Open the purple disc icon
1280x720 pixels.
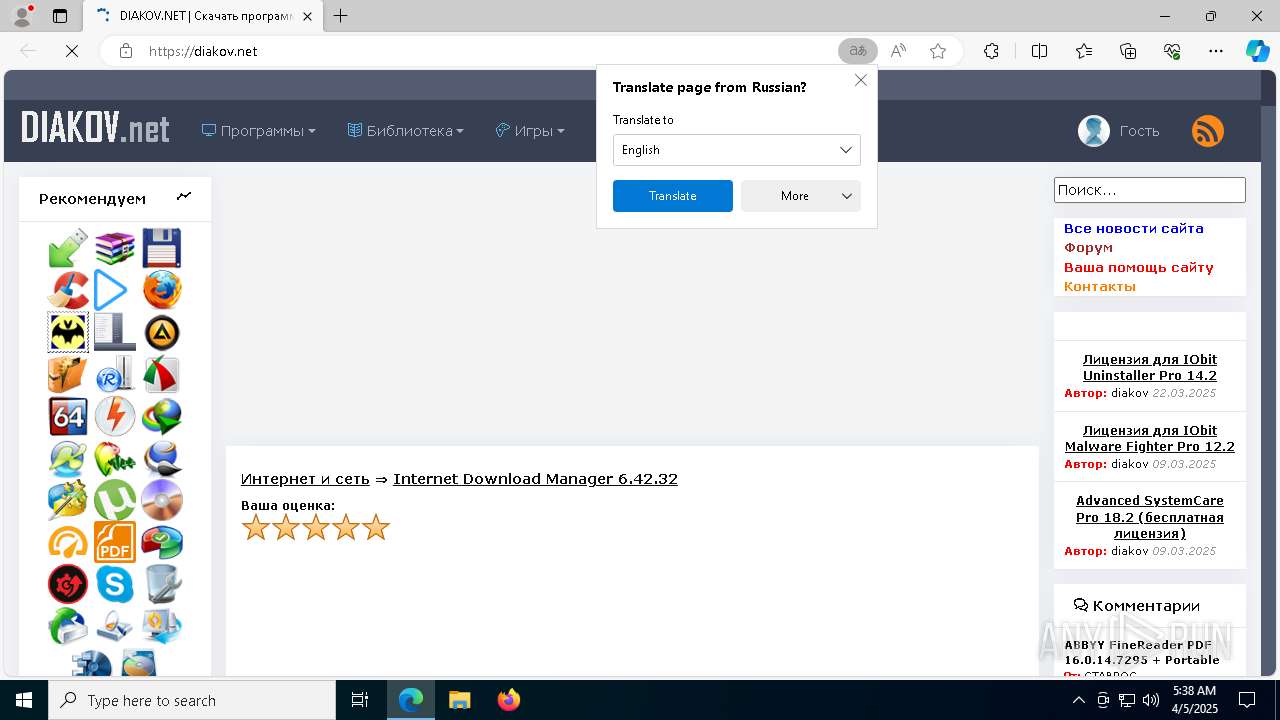pos(162,500)
